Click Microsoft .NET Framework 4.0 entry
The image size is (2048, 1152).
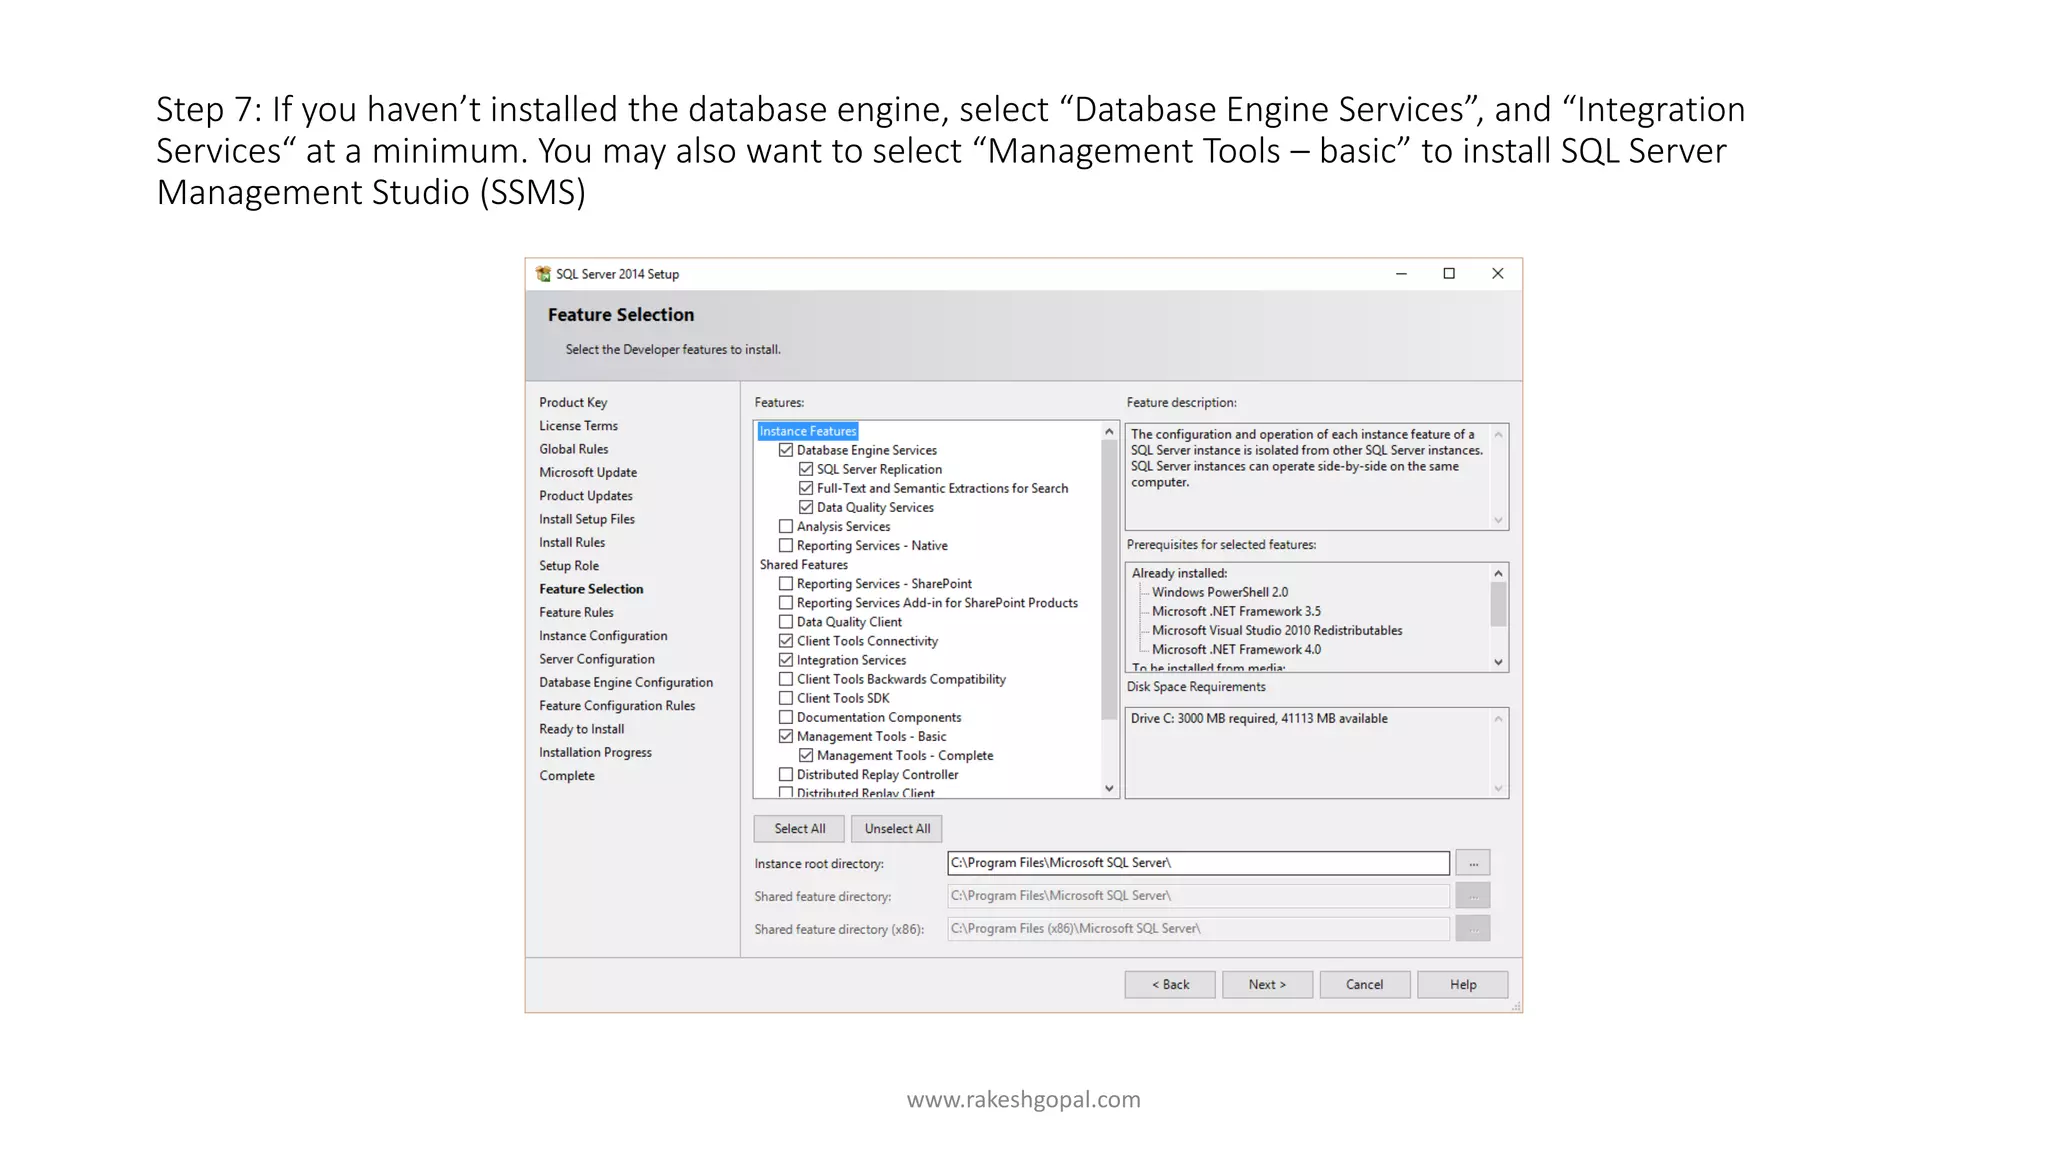point(1236,649)
